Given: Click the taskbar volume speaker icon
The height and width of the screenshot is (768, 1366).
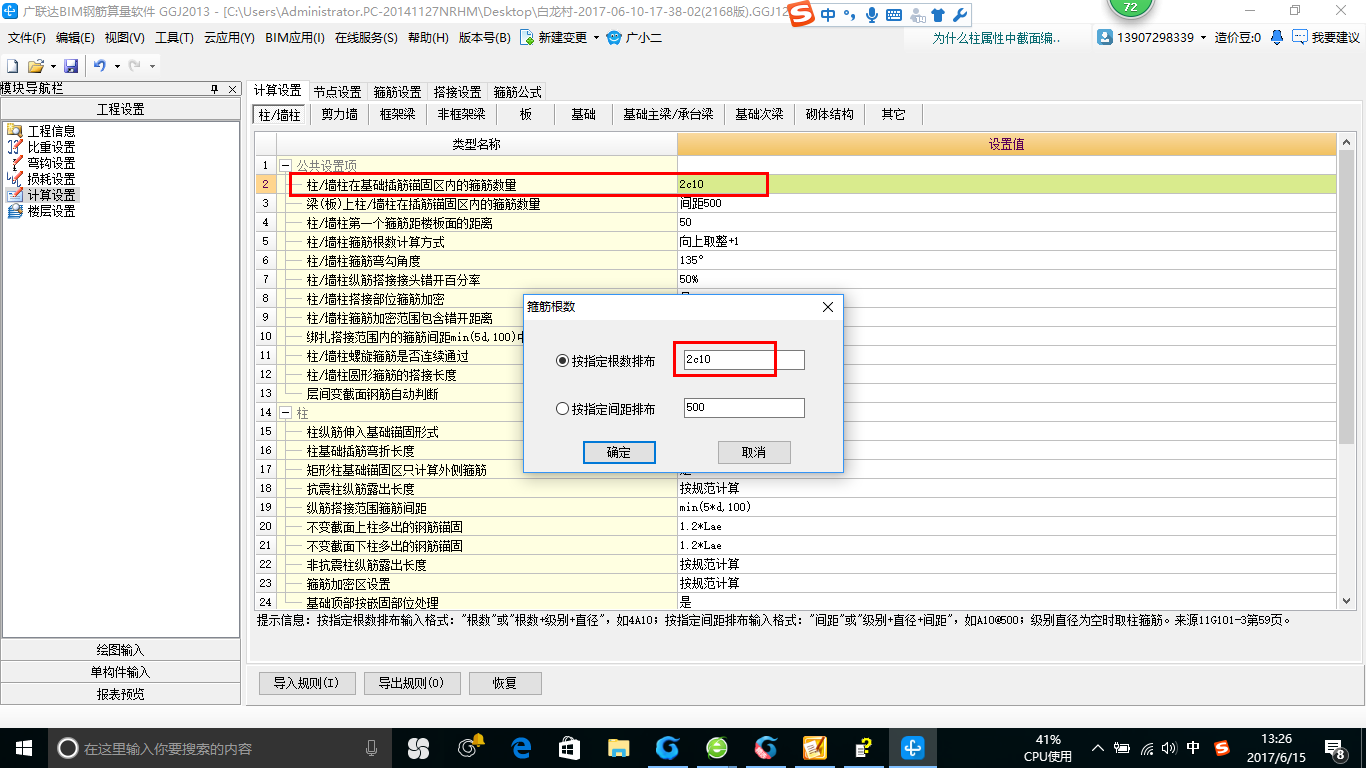Looking at the screenshot, I should click(x=1170, y=748).
